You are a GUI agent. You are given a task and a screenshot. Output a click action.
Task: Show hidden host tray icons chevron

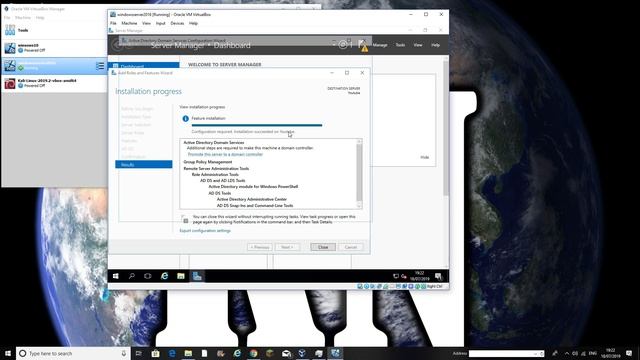[567, 353]
